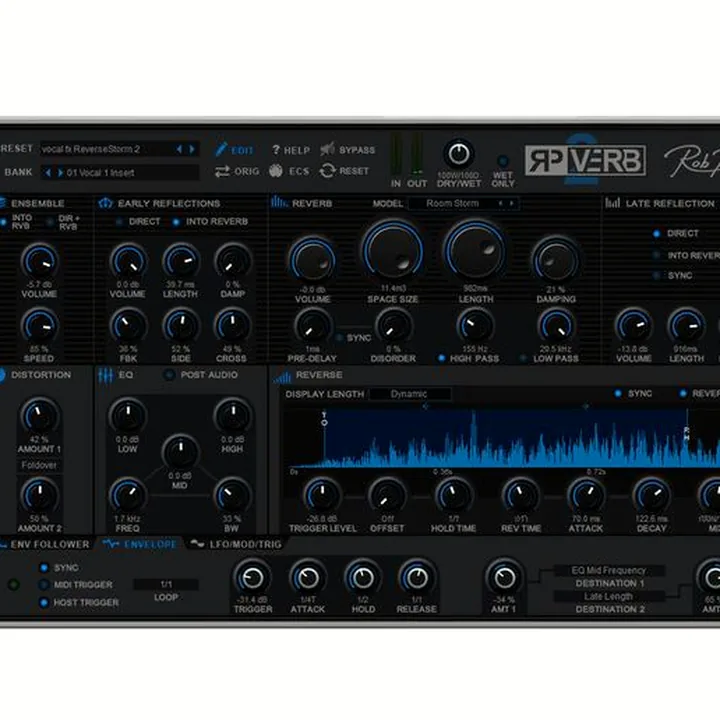This screenshot has width=720, height=720.
Task: Toggle WET ONLY switch
Action: pos(503,161)
